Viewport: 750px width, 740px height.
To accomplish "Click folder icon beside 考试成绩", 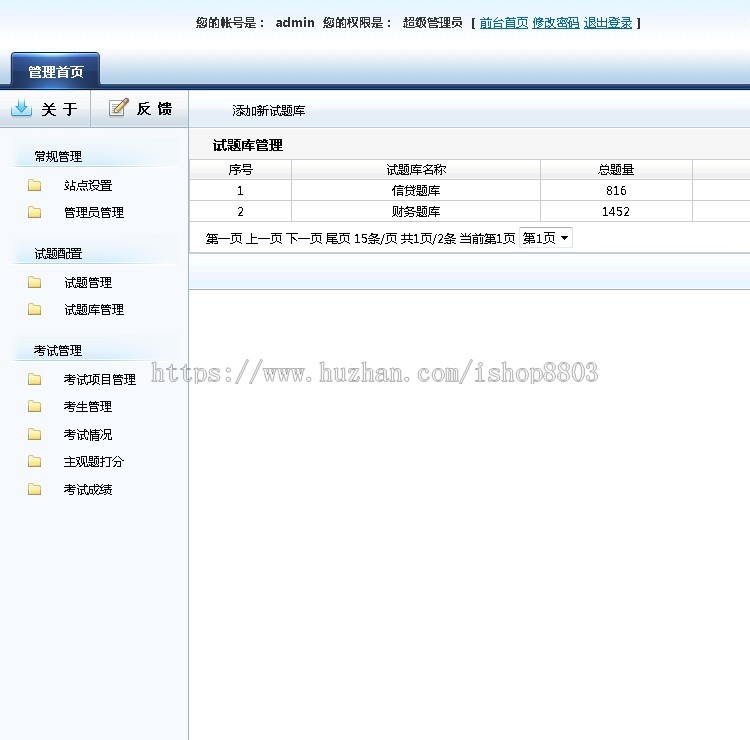I will (34, 489).
